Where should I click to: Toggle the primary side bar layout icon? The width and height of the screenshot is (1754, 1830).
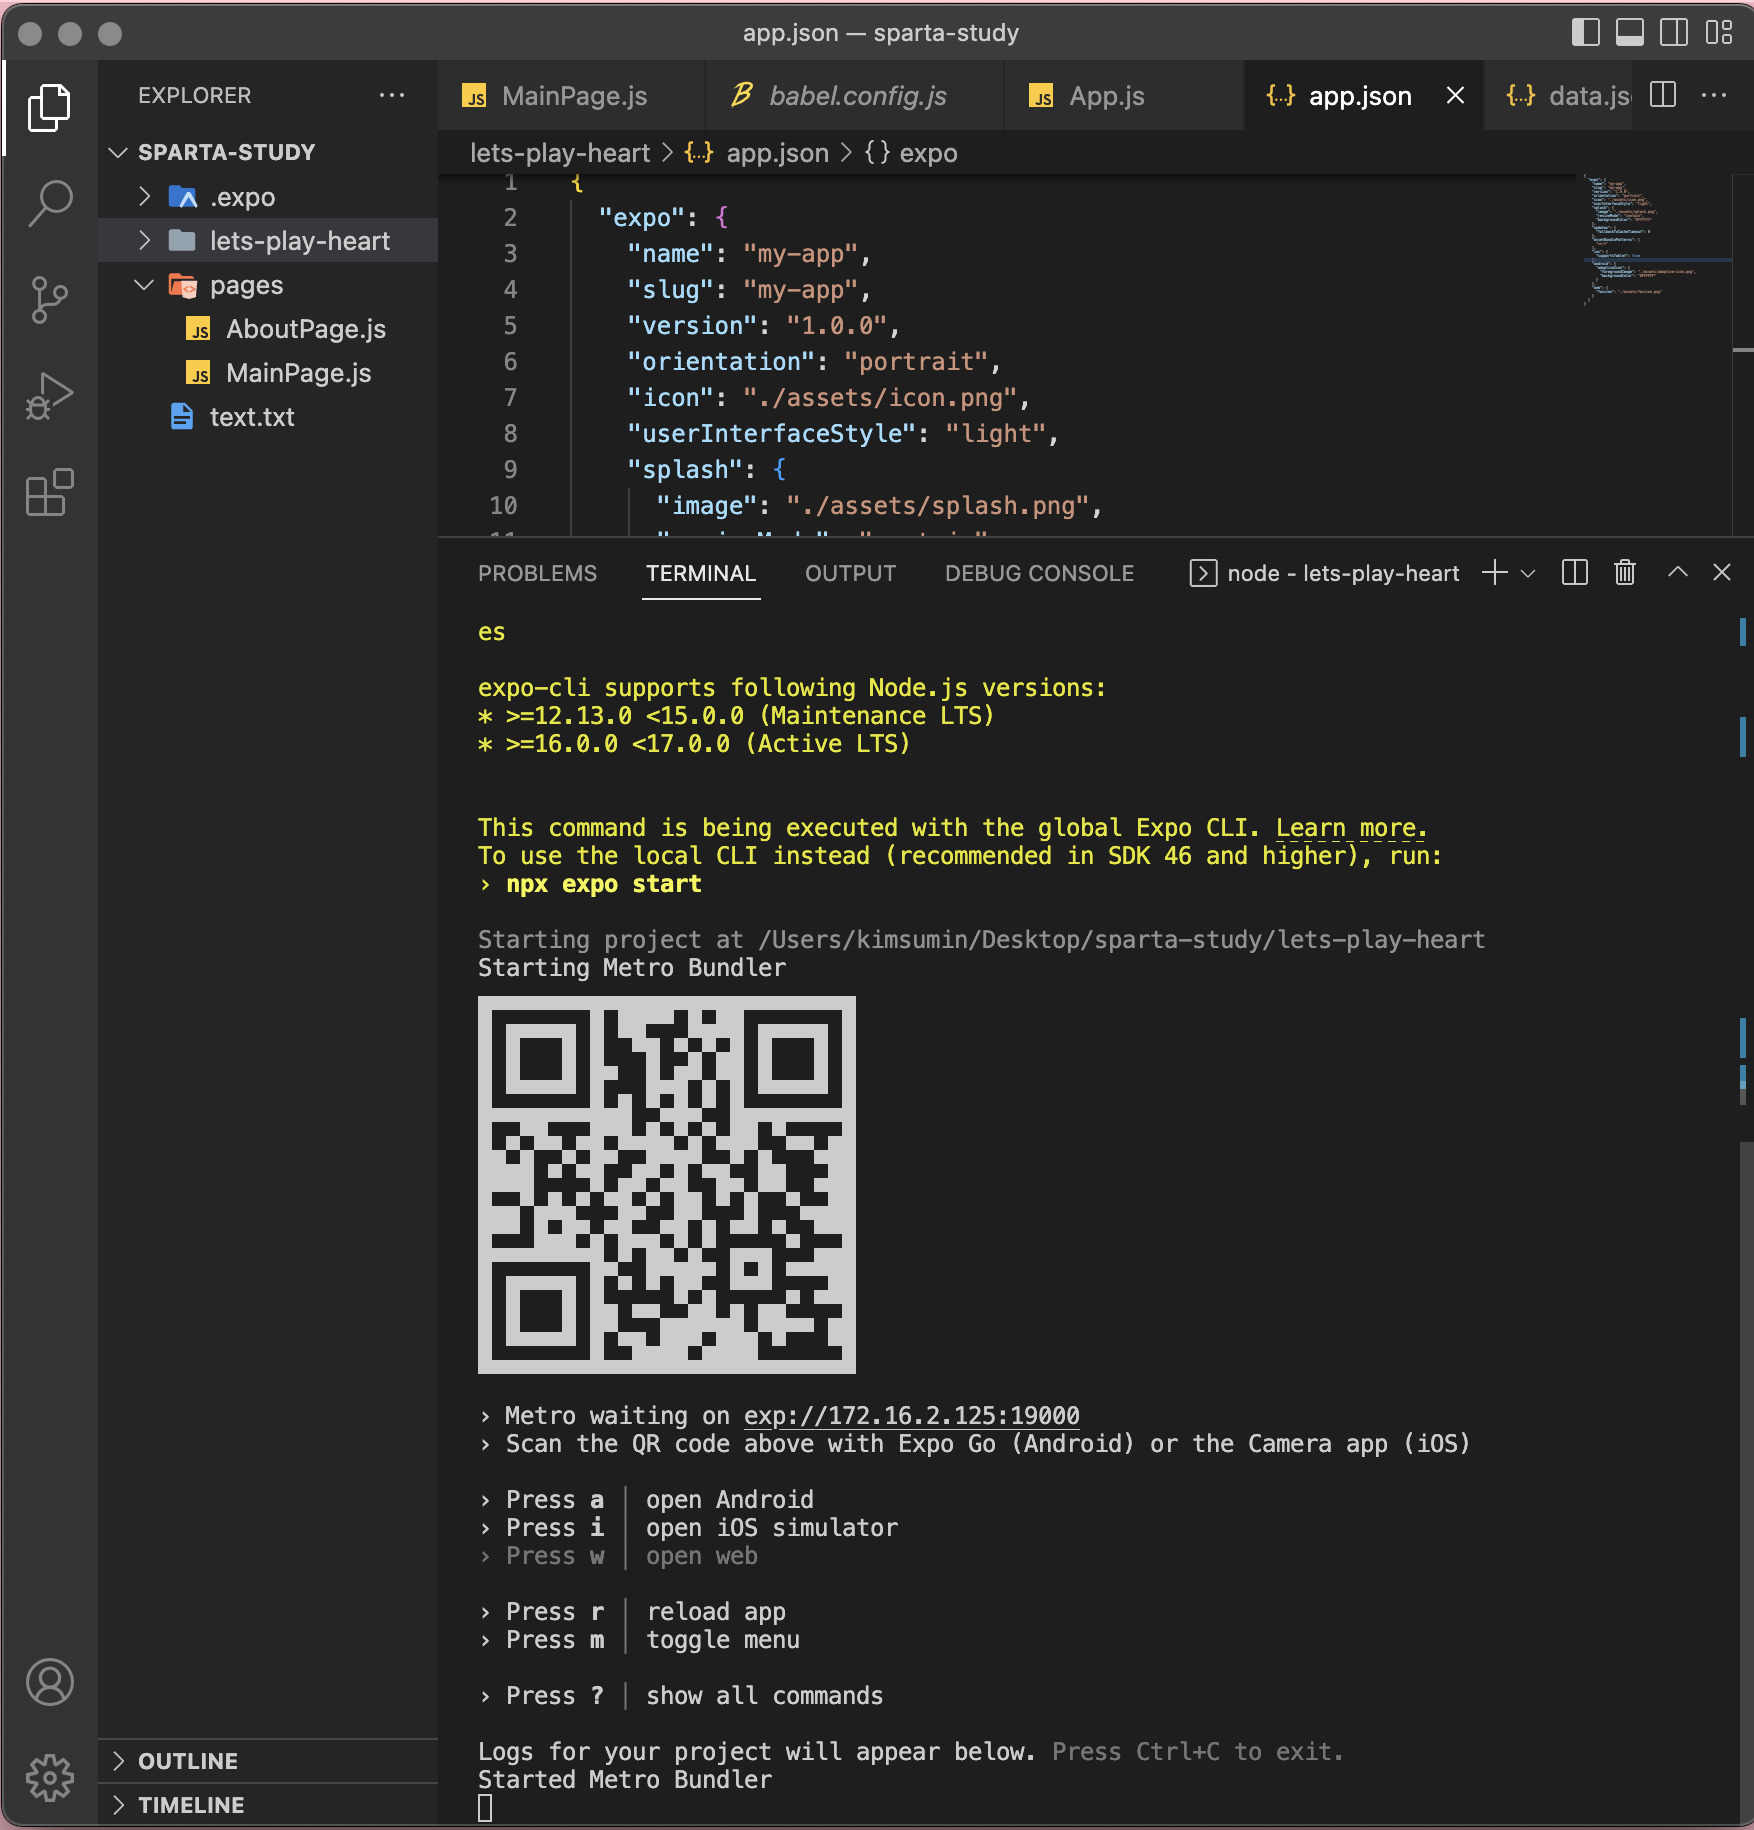pyautogui.click(x=1585, y=32)
